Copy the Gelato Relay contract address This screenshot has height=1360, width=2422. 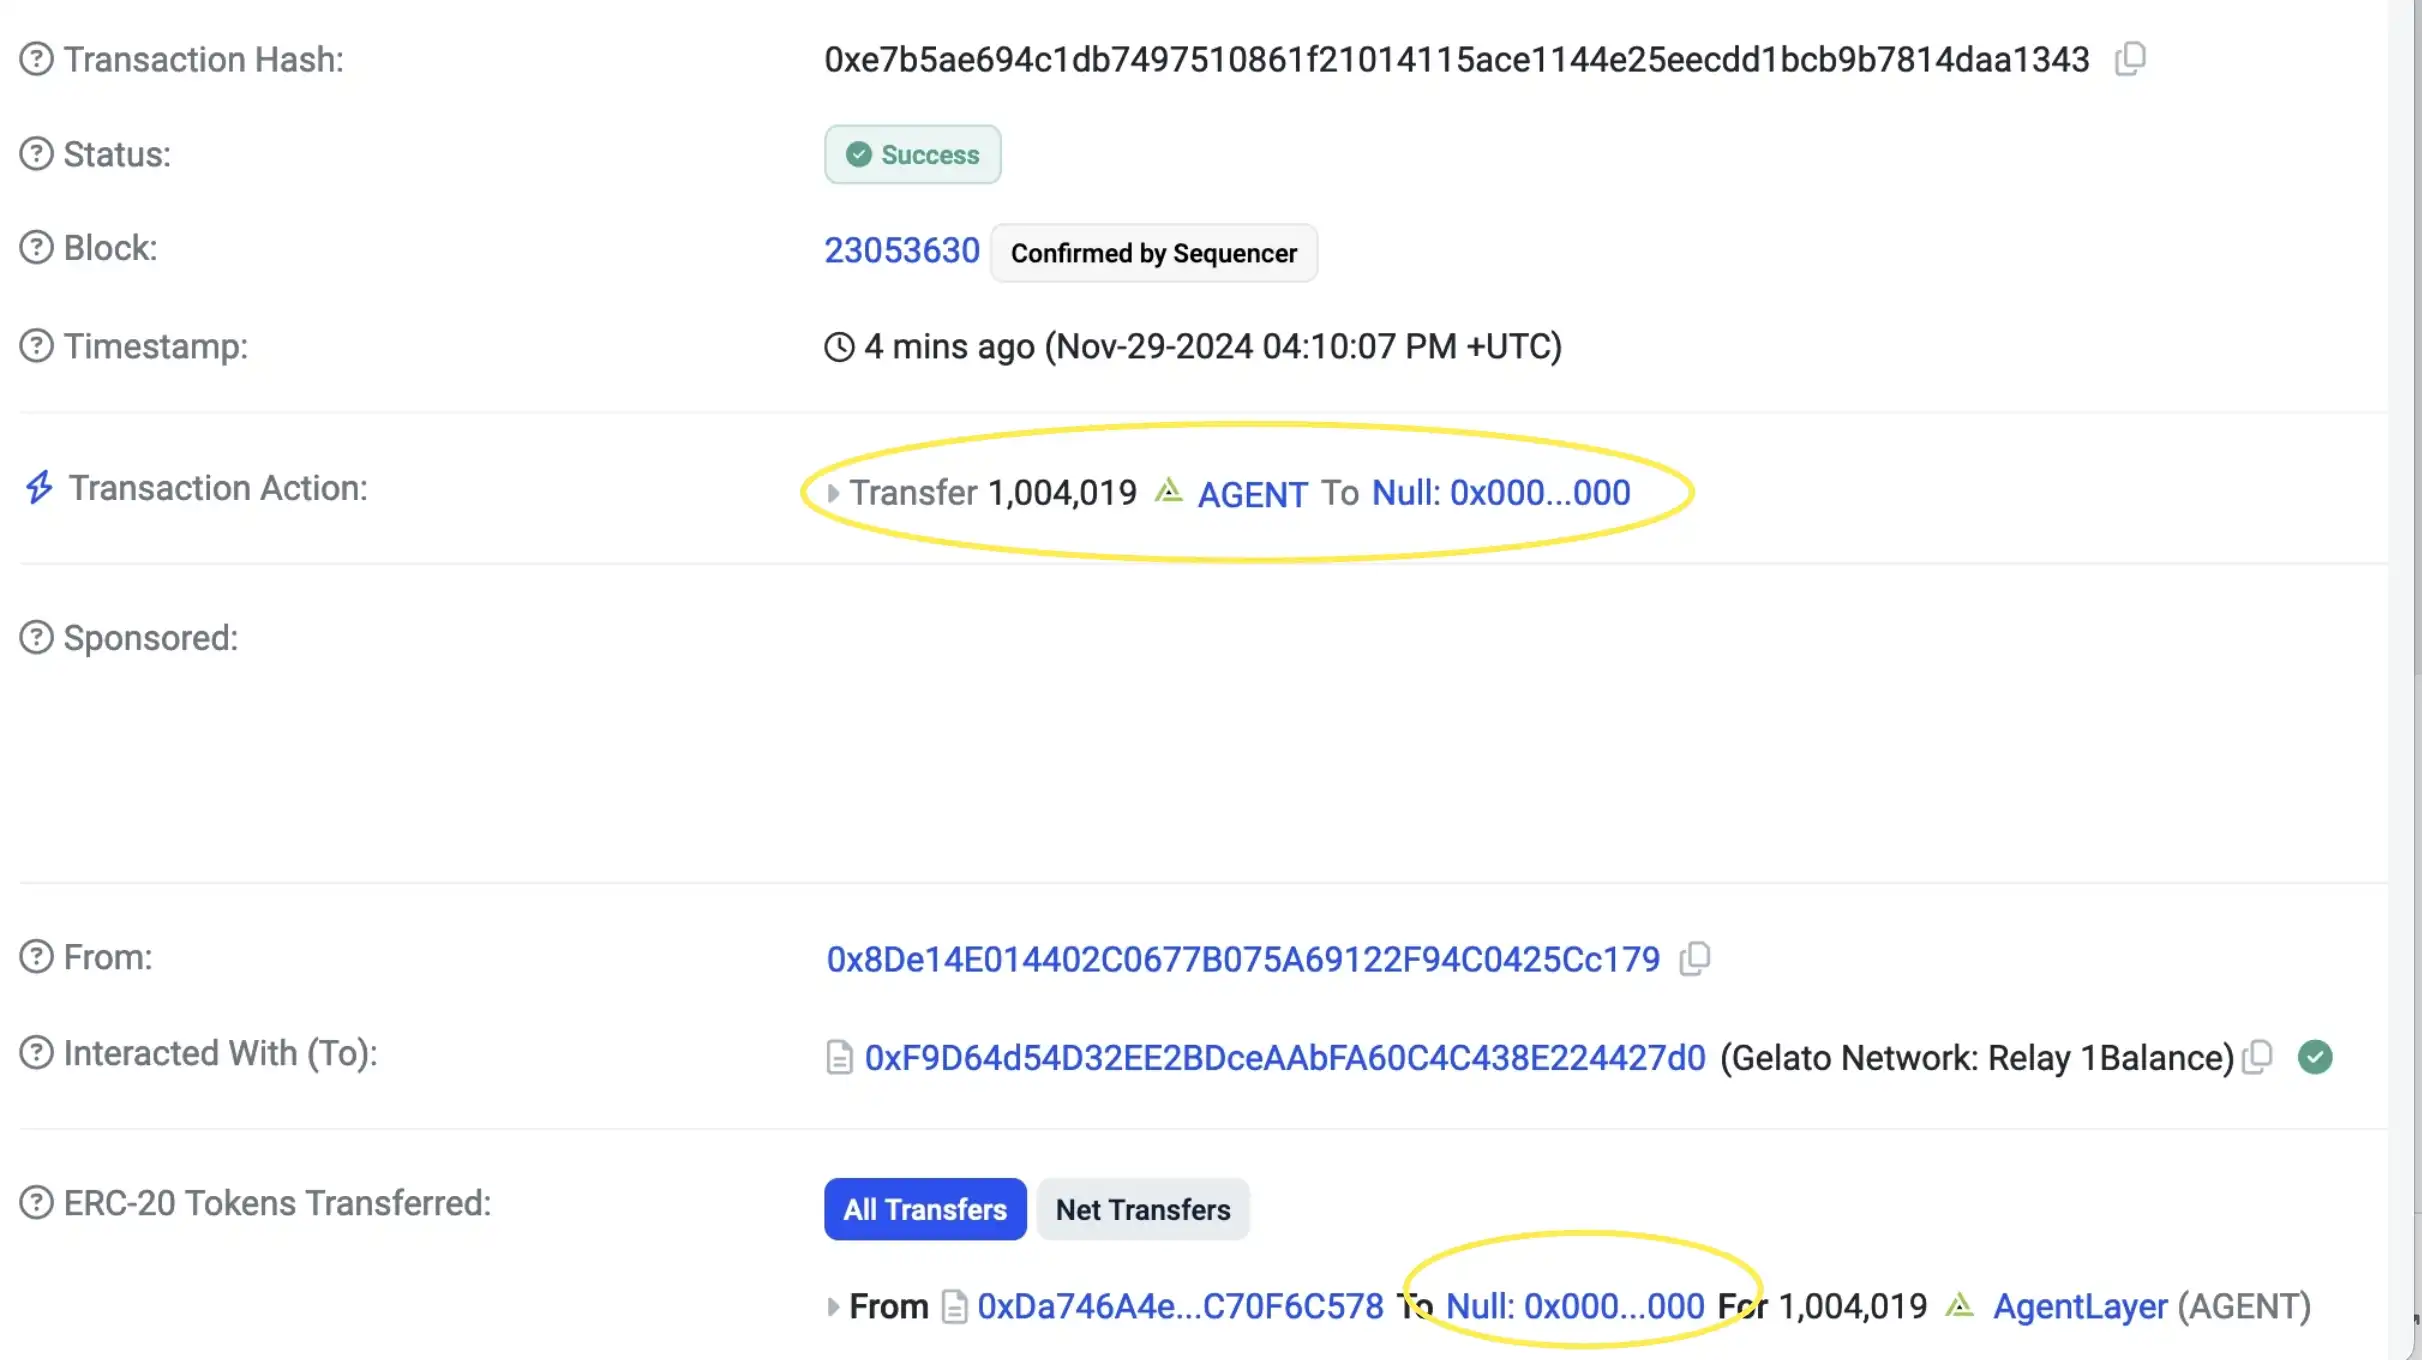pos(2257,1057)
